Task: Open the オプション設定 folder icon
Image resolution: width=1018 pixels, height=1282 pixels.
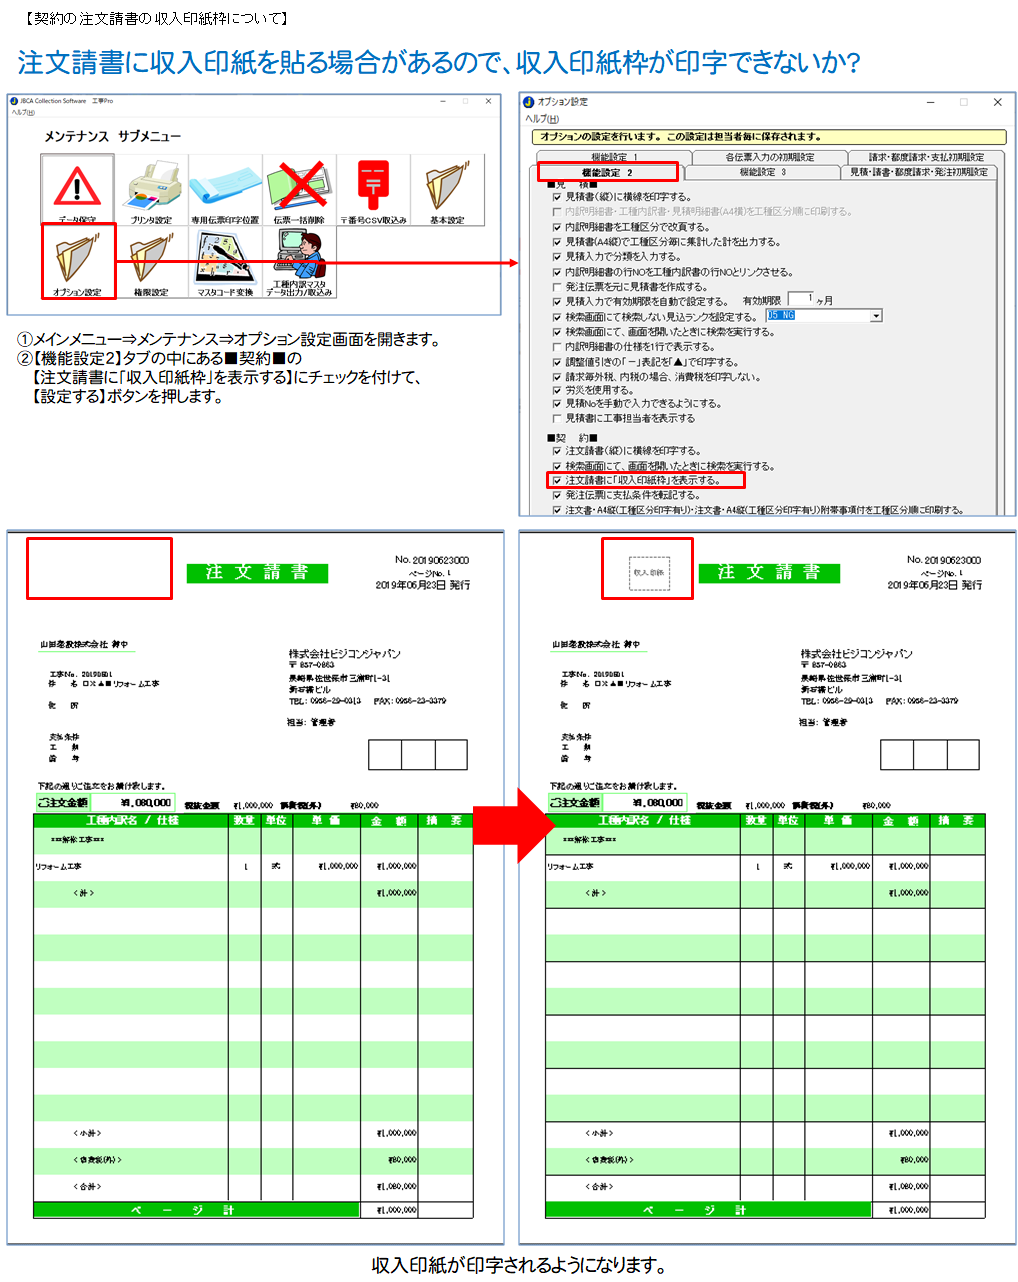Action: 78,261
